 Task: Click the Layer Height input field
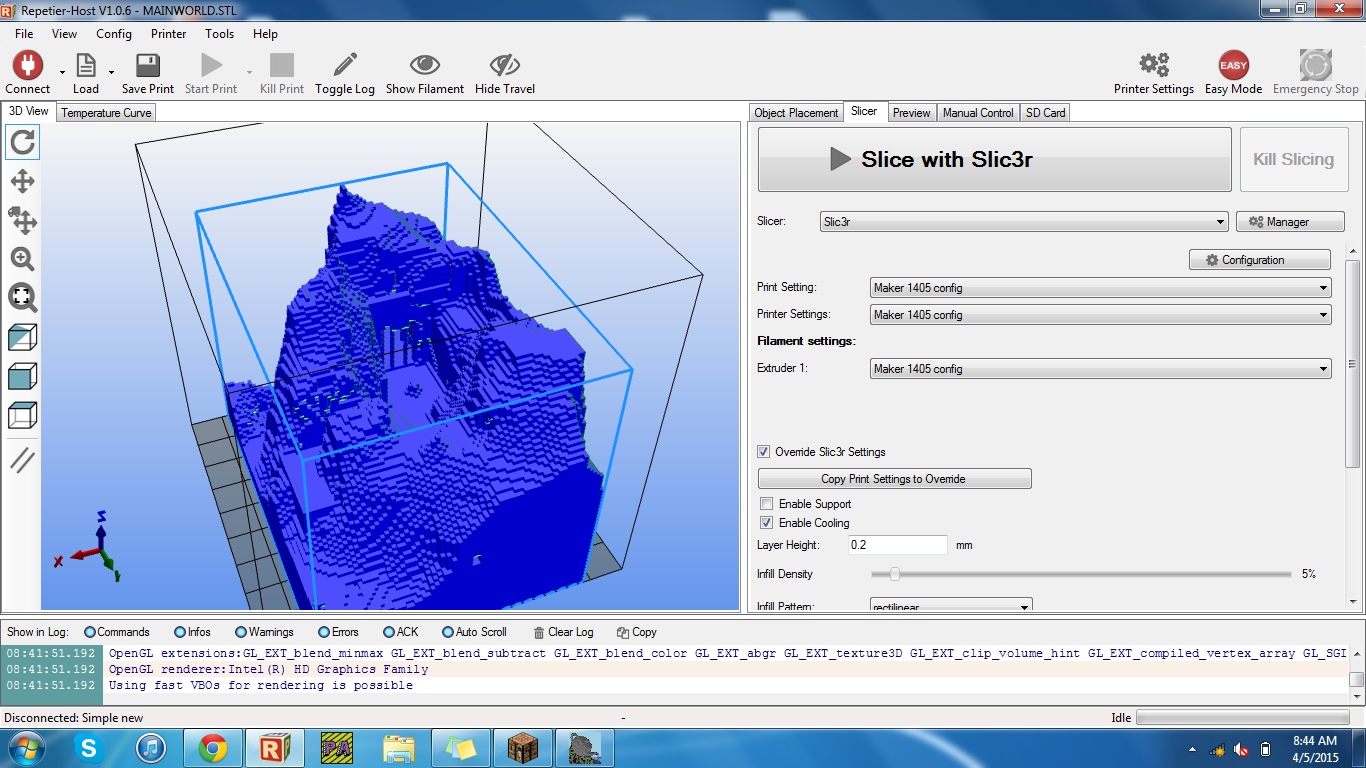point(897,545)
